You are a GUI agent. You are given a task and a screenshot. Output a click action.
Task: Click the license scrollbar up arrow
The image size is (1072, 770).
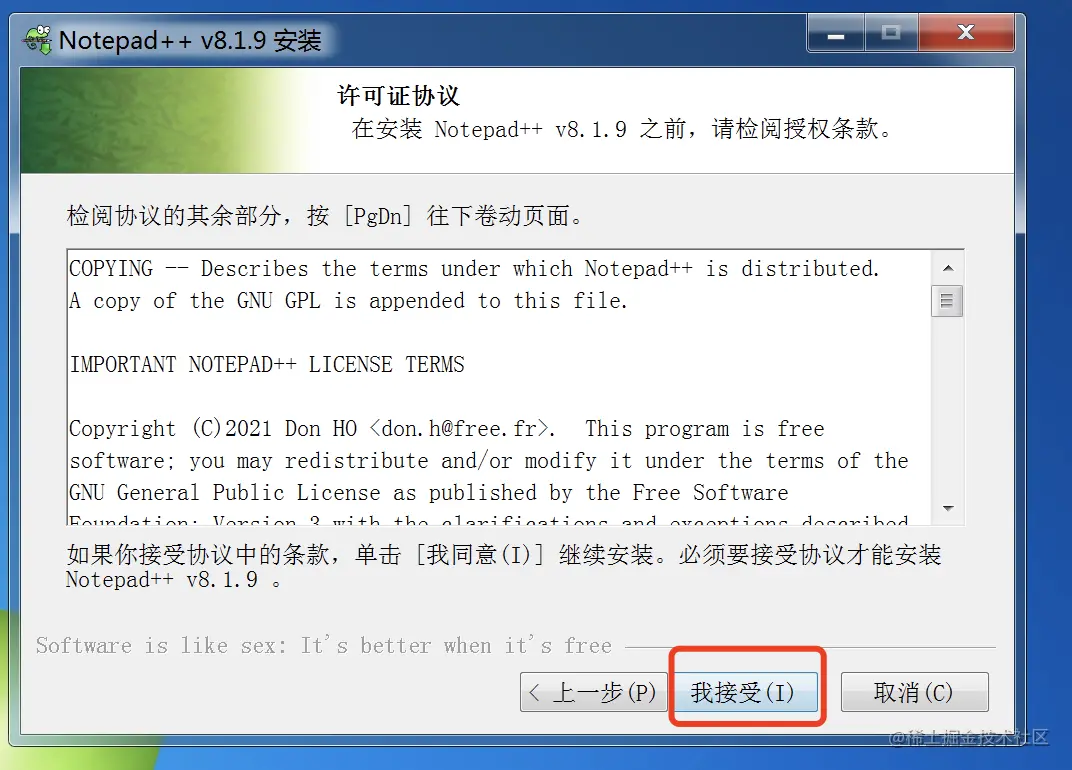click(948, 268)
